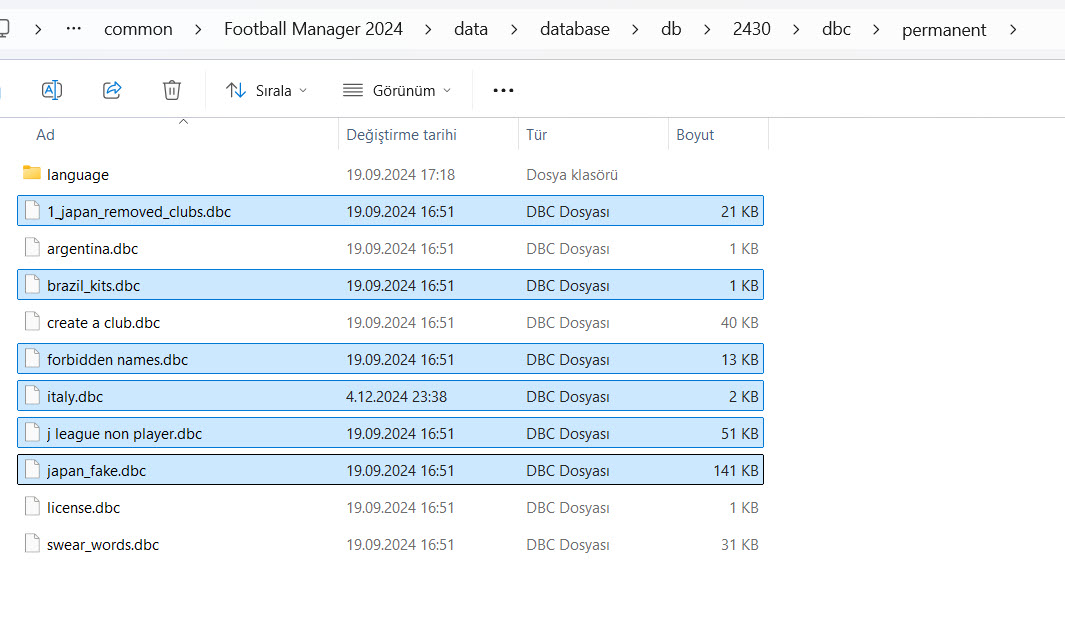1065x621 pixels.
Task: Sort by Boyut column header
Action: [695, 135]
